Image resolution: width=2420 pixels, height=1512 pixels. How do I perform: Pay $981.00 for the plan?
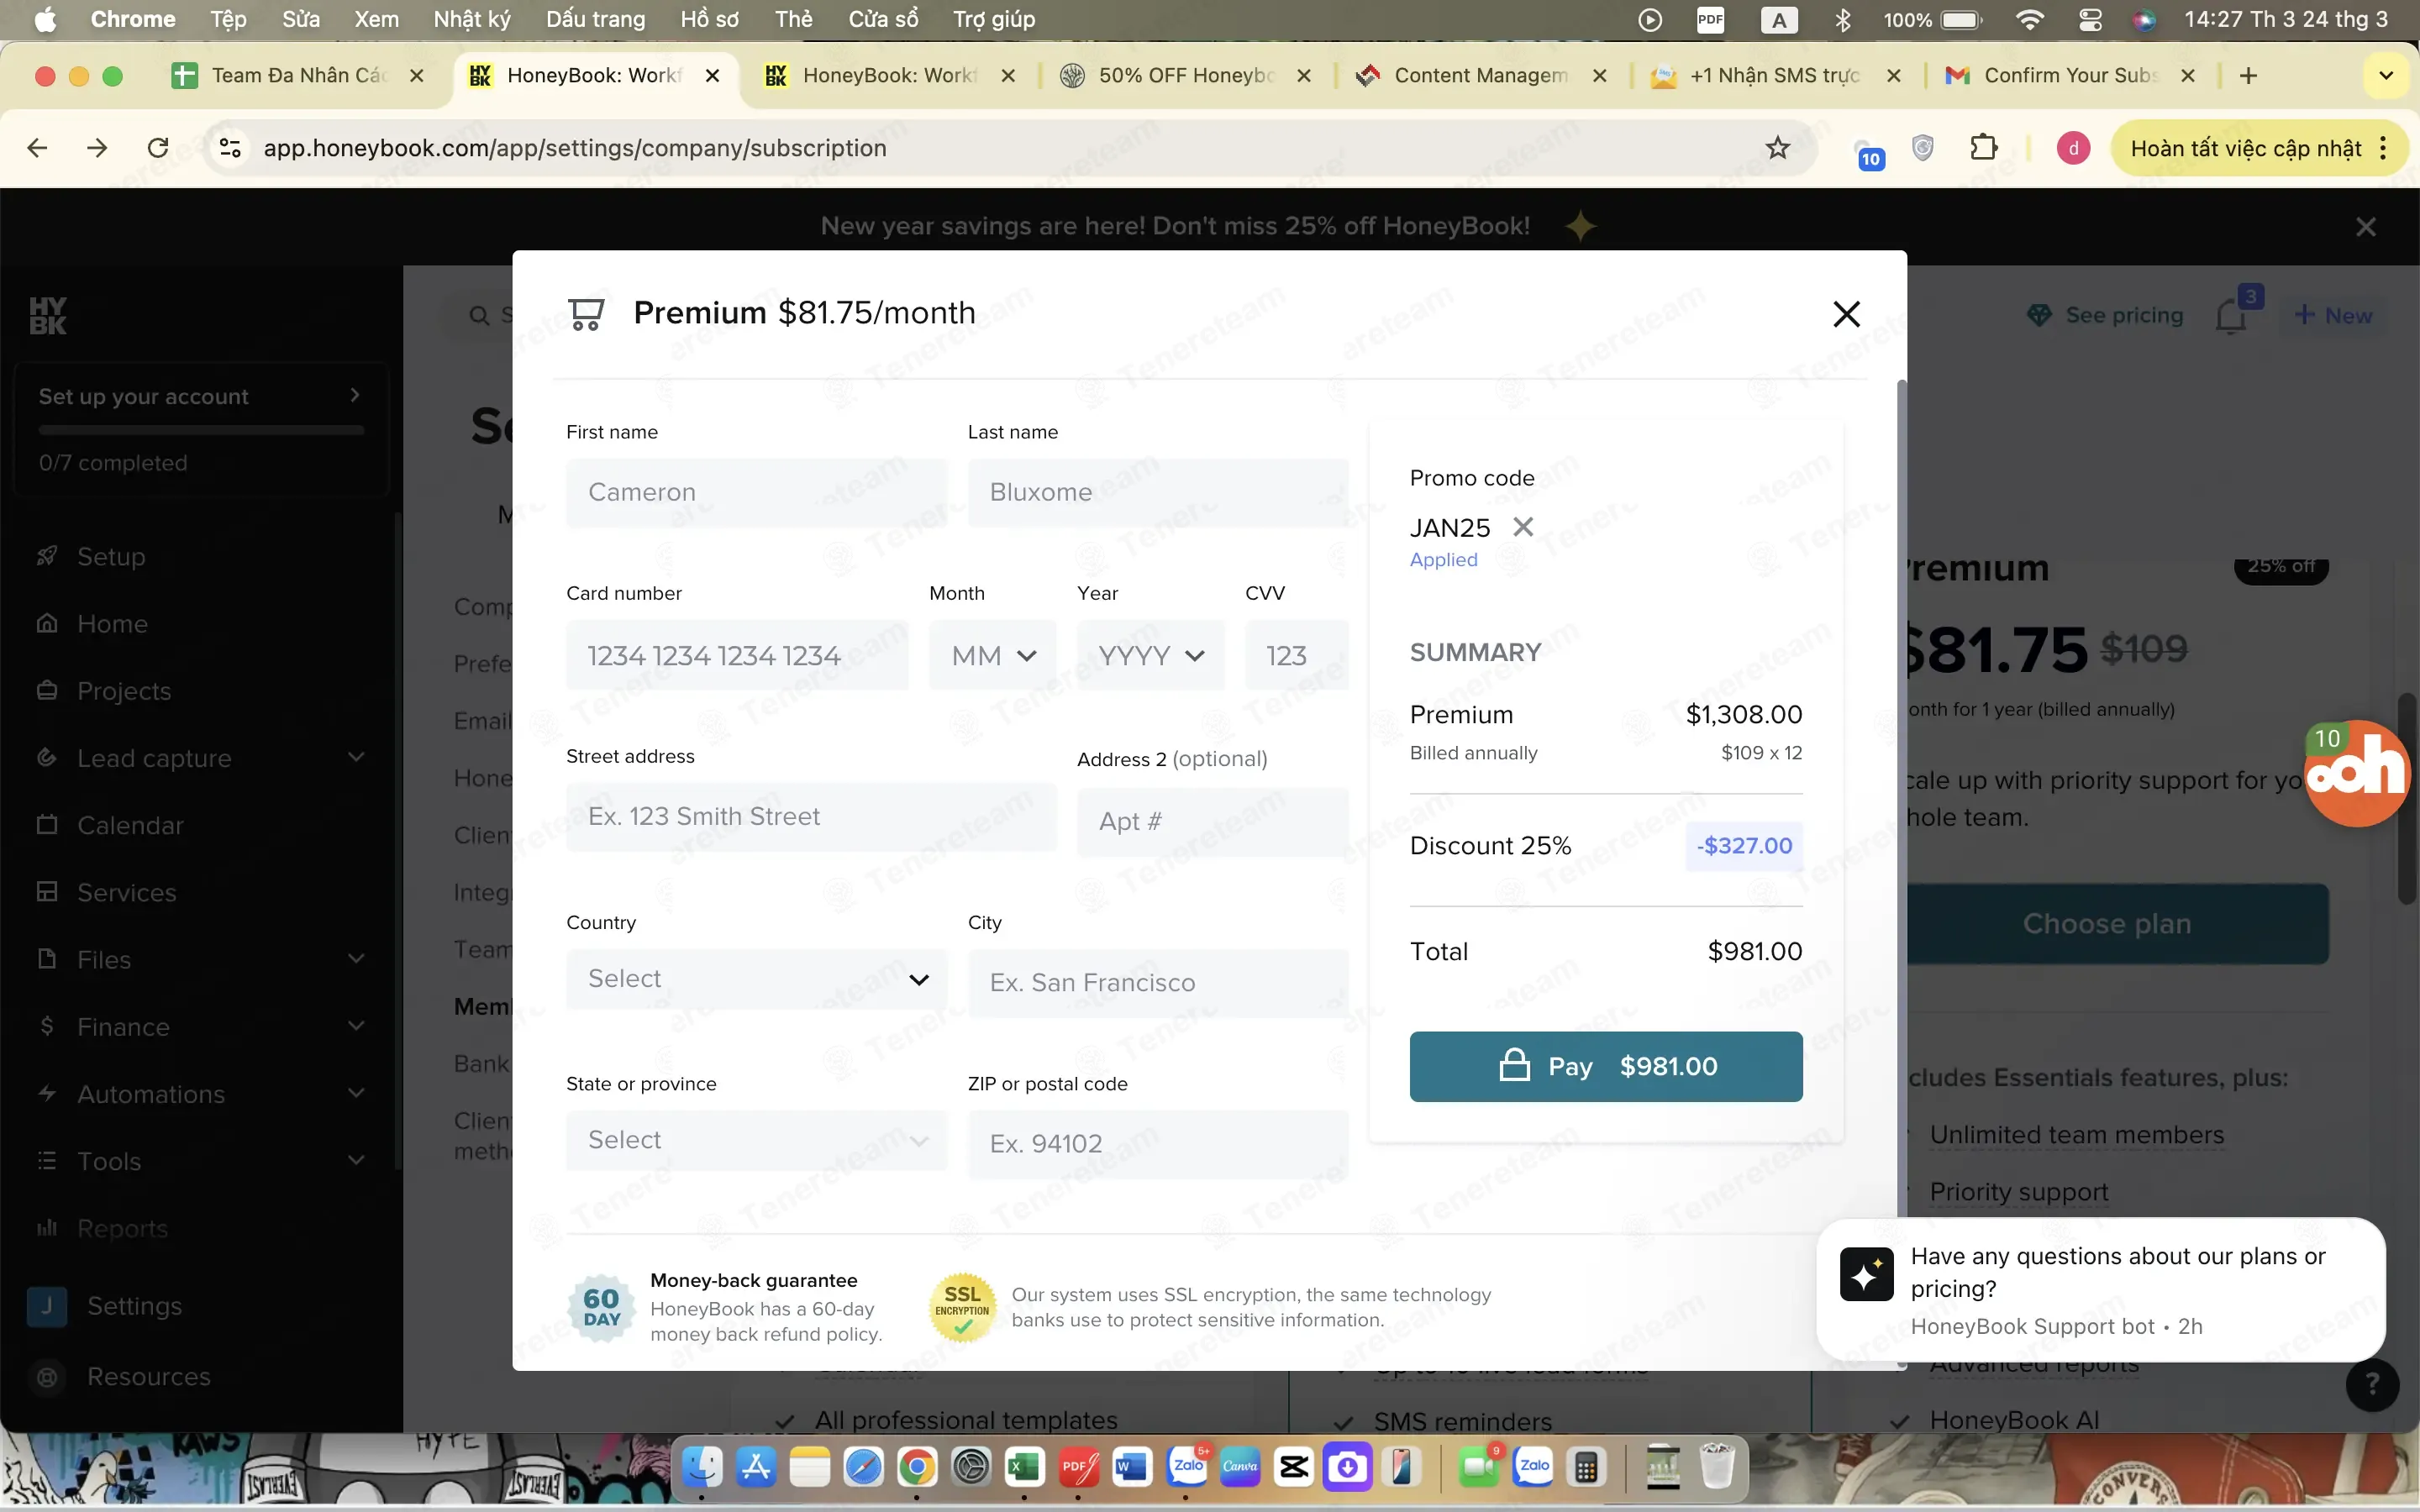[x=1606, y=1067]
